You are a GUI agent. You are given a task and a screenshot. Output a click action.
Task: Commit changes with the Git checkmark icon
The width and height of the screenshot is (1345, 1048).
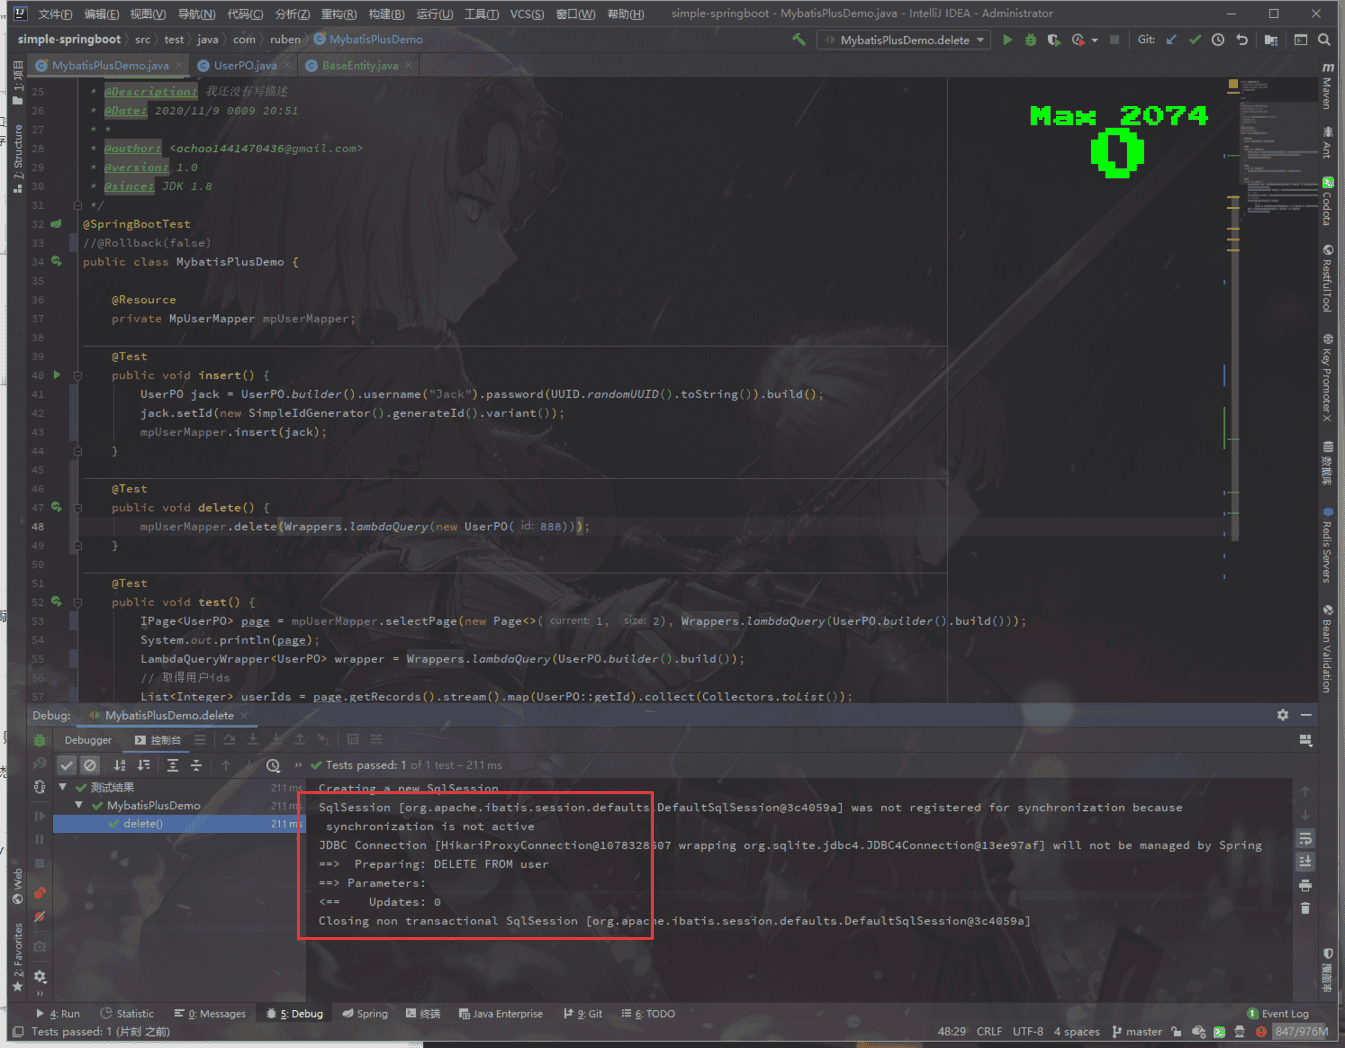point(1194,40)
